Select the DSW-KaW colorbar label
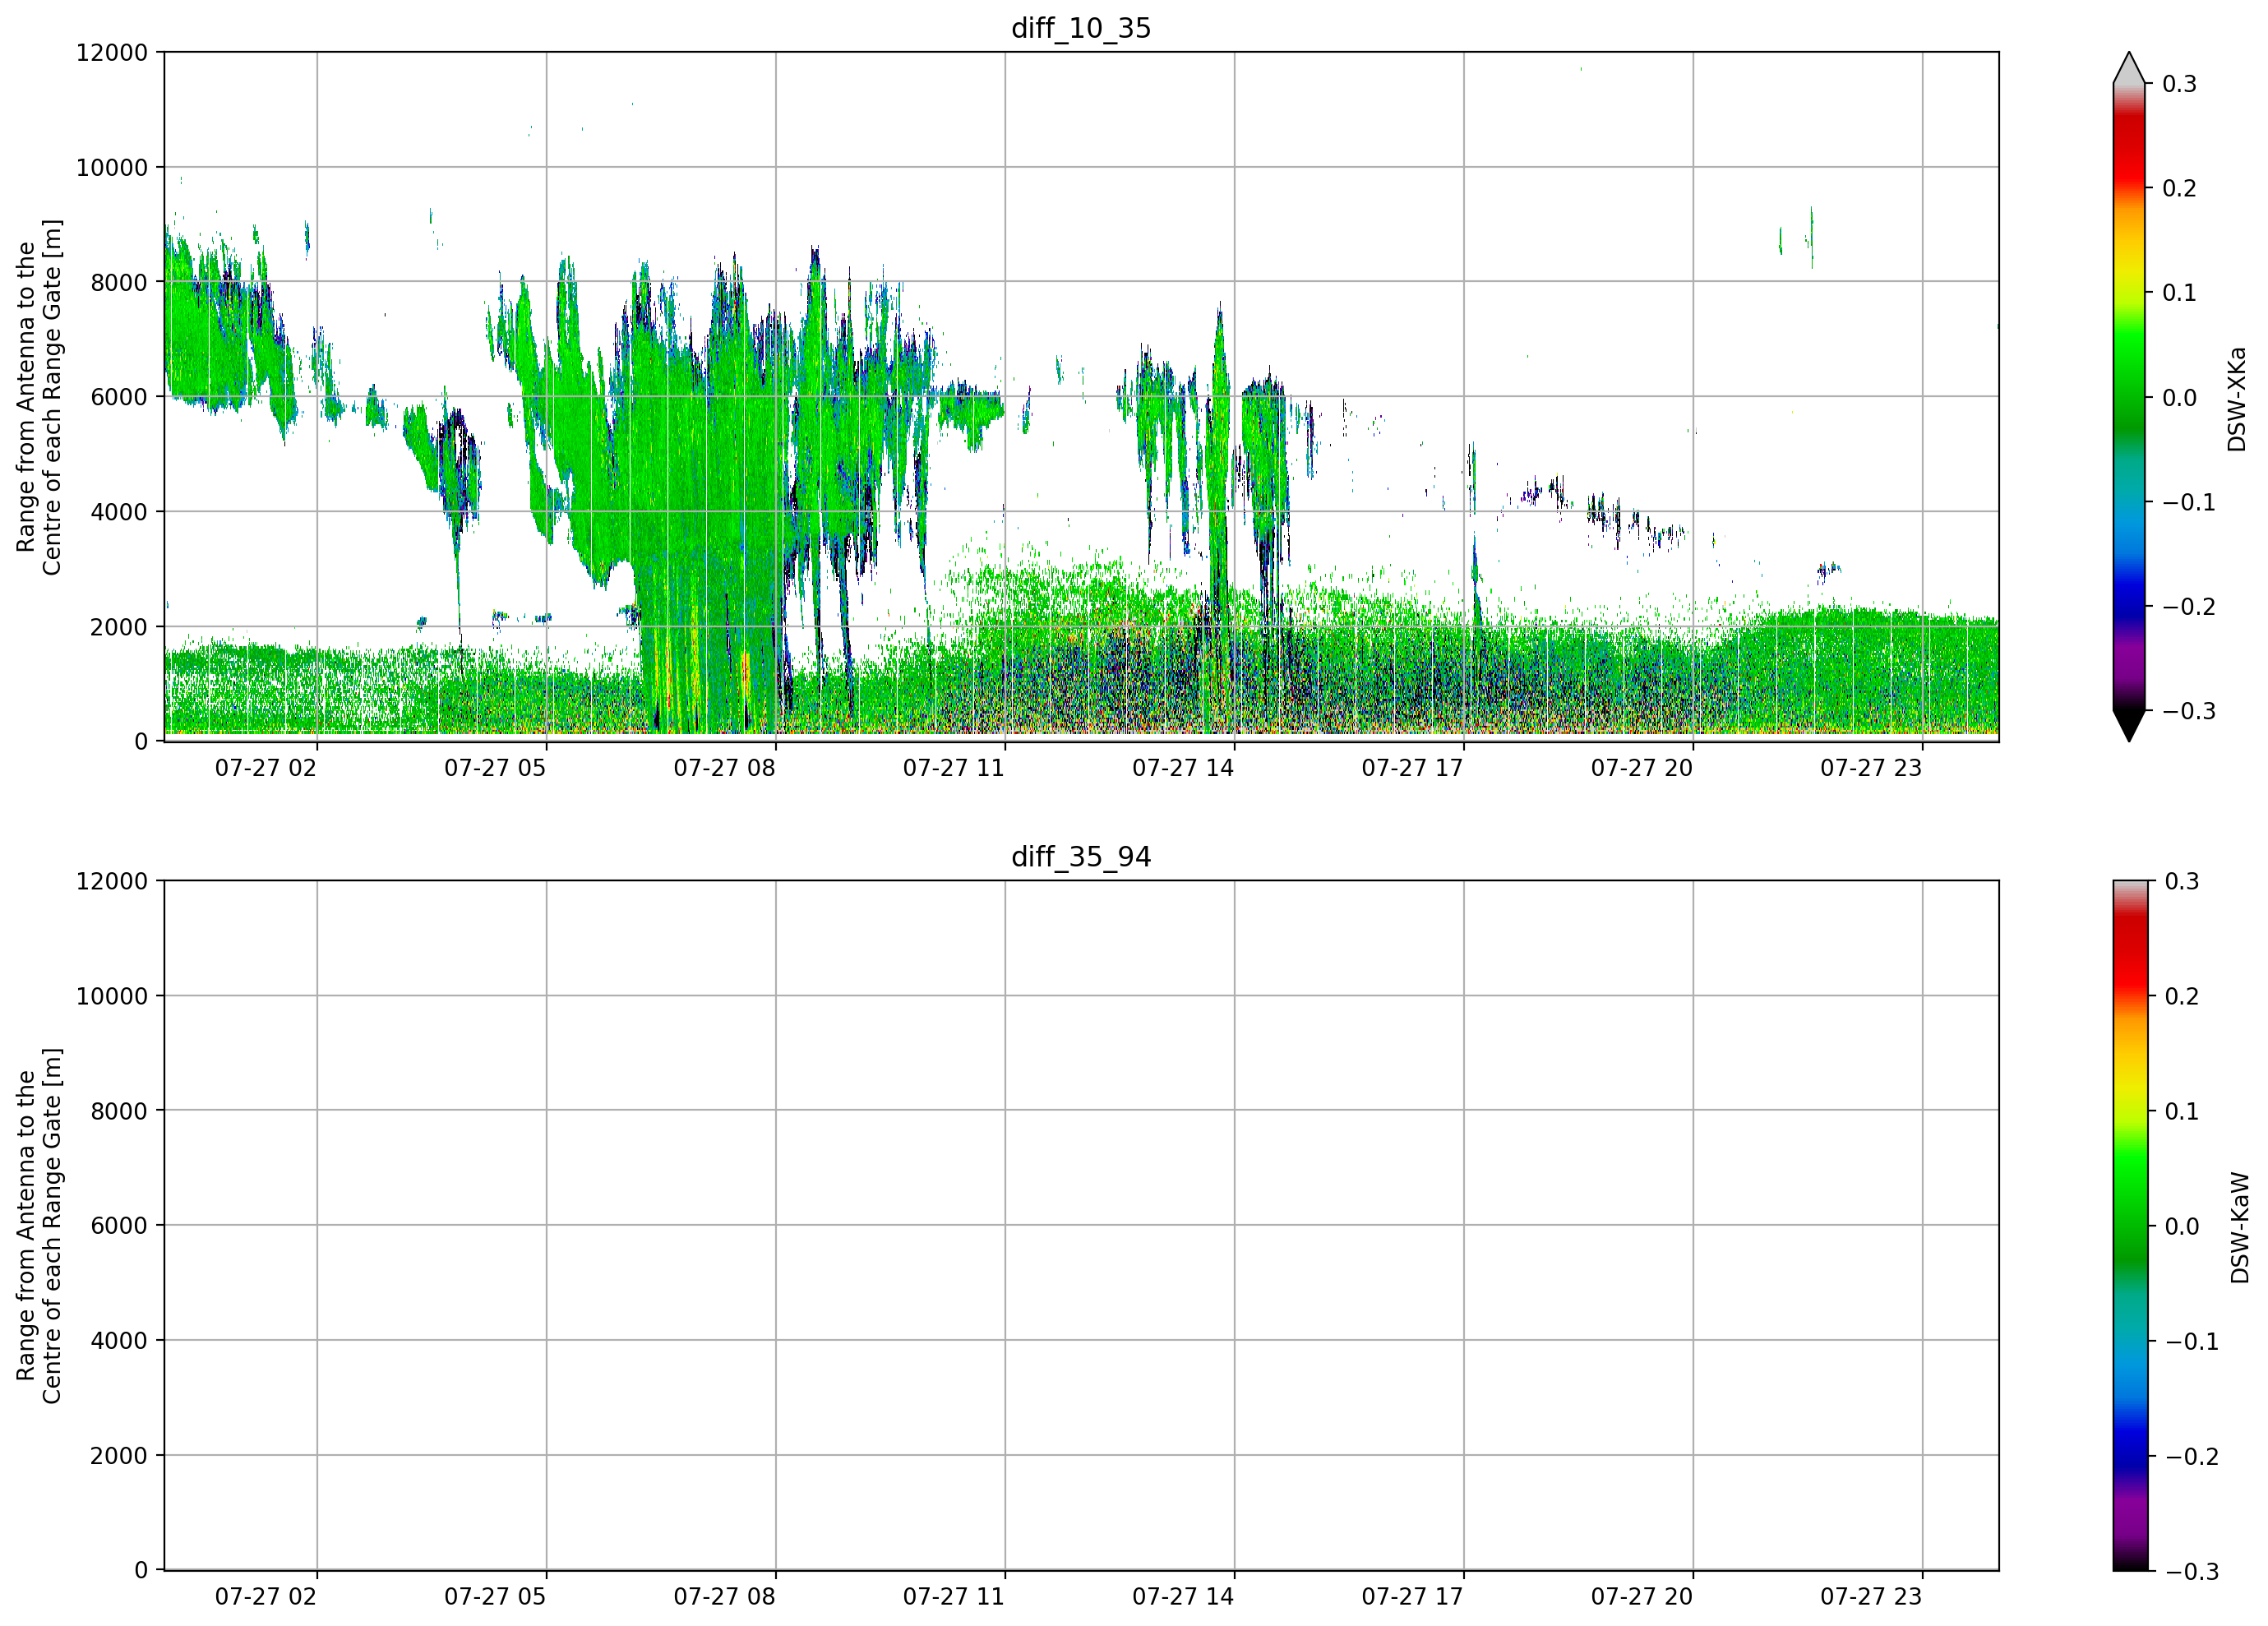Image resolution: width=2268 pixels, height=1626 pixels. (x=2240, y=1227)
